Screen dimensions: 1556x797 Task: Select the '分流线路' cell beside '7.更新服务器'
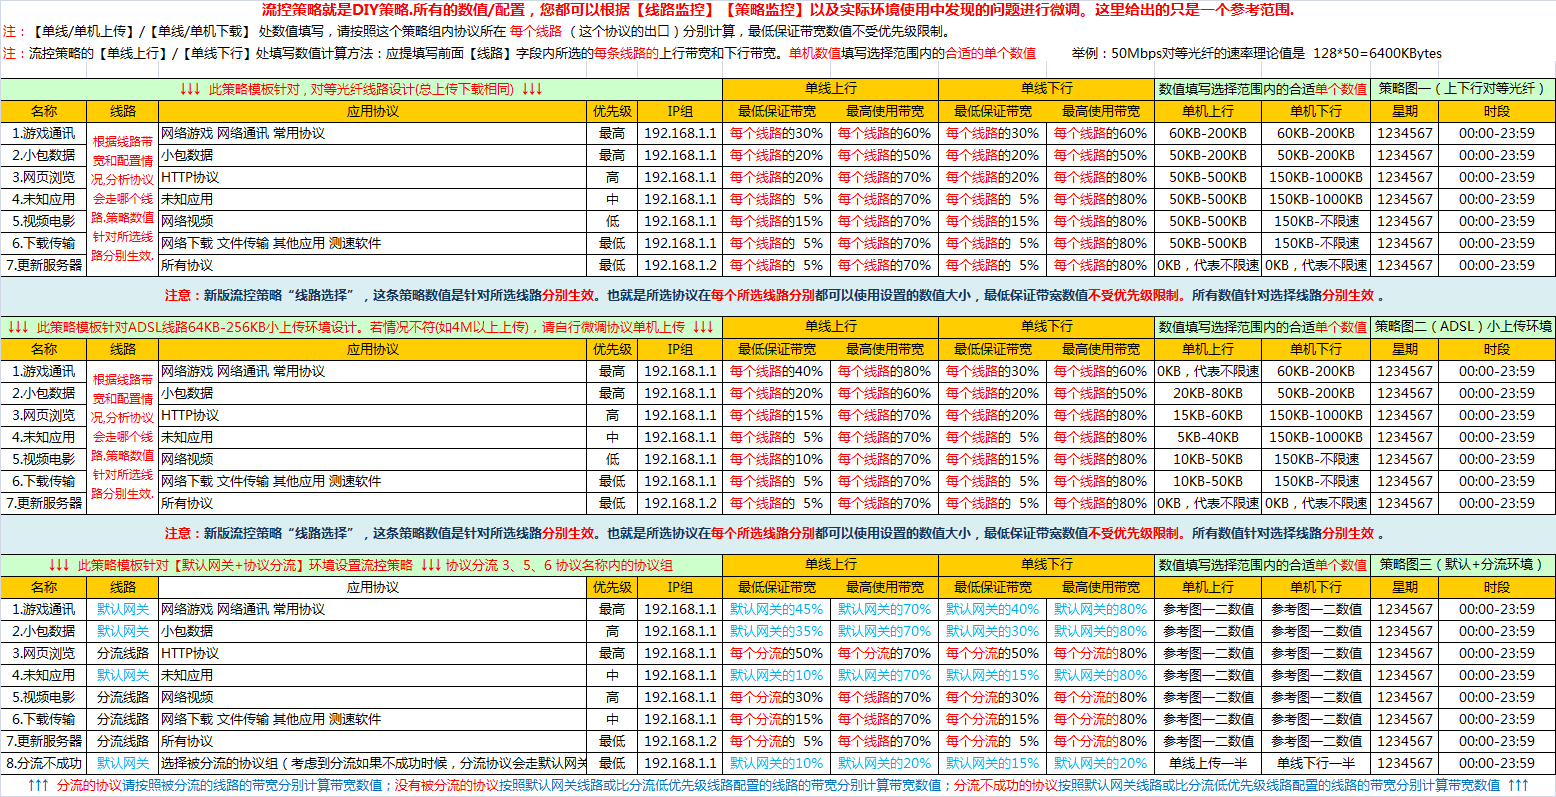123,741
